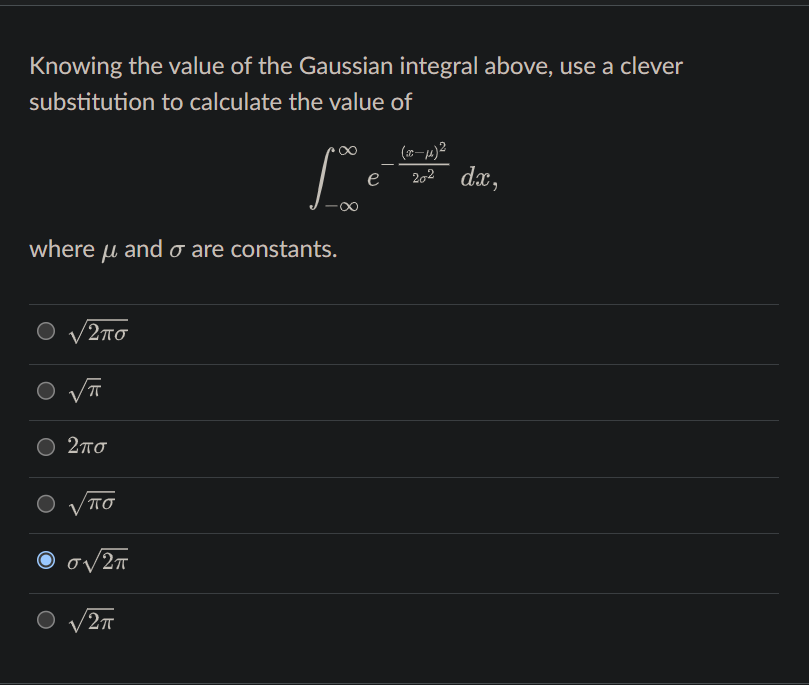Choose the first answer choice in the list
The height and width of the screenshot is (685, 809).
[45, 330]
